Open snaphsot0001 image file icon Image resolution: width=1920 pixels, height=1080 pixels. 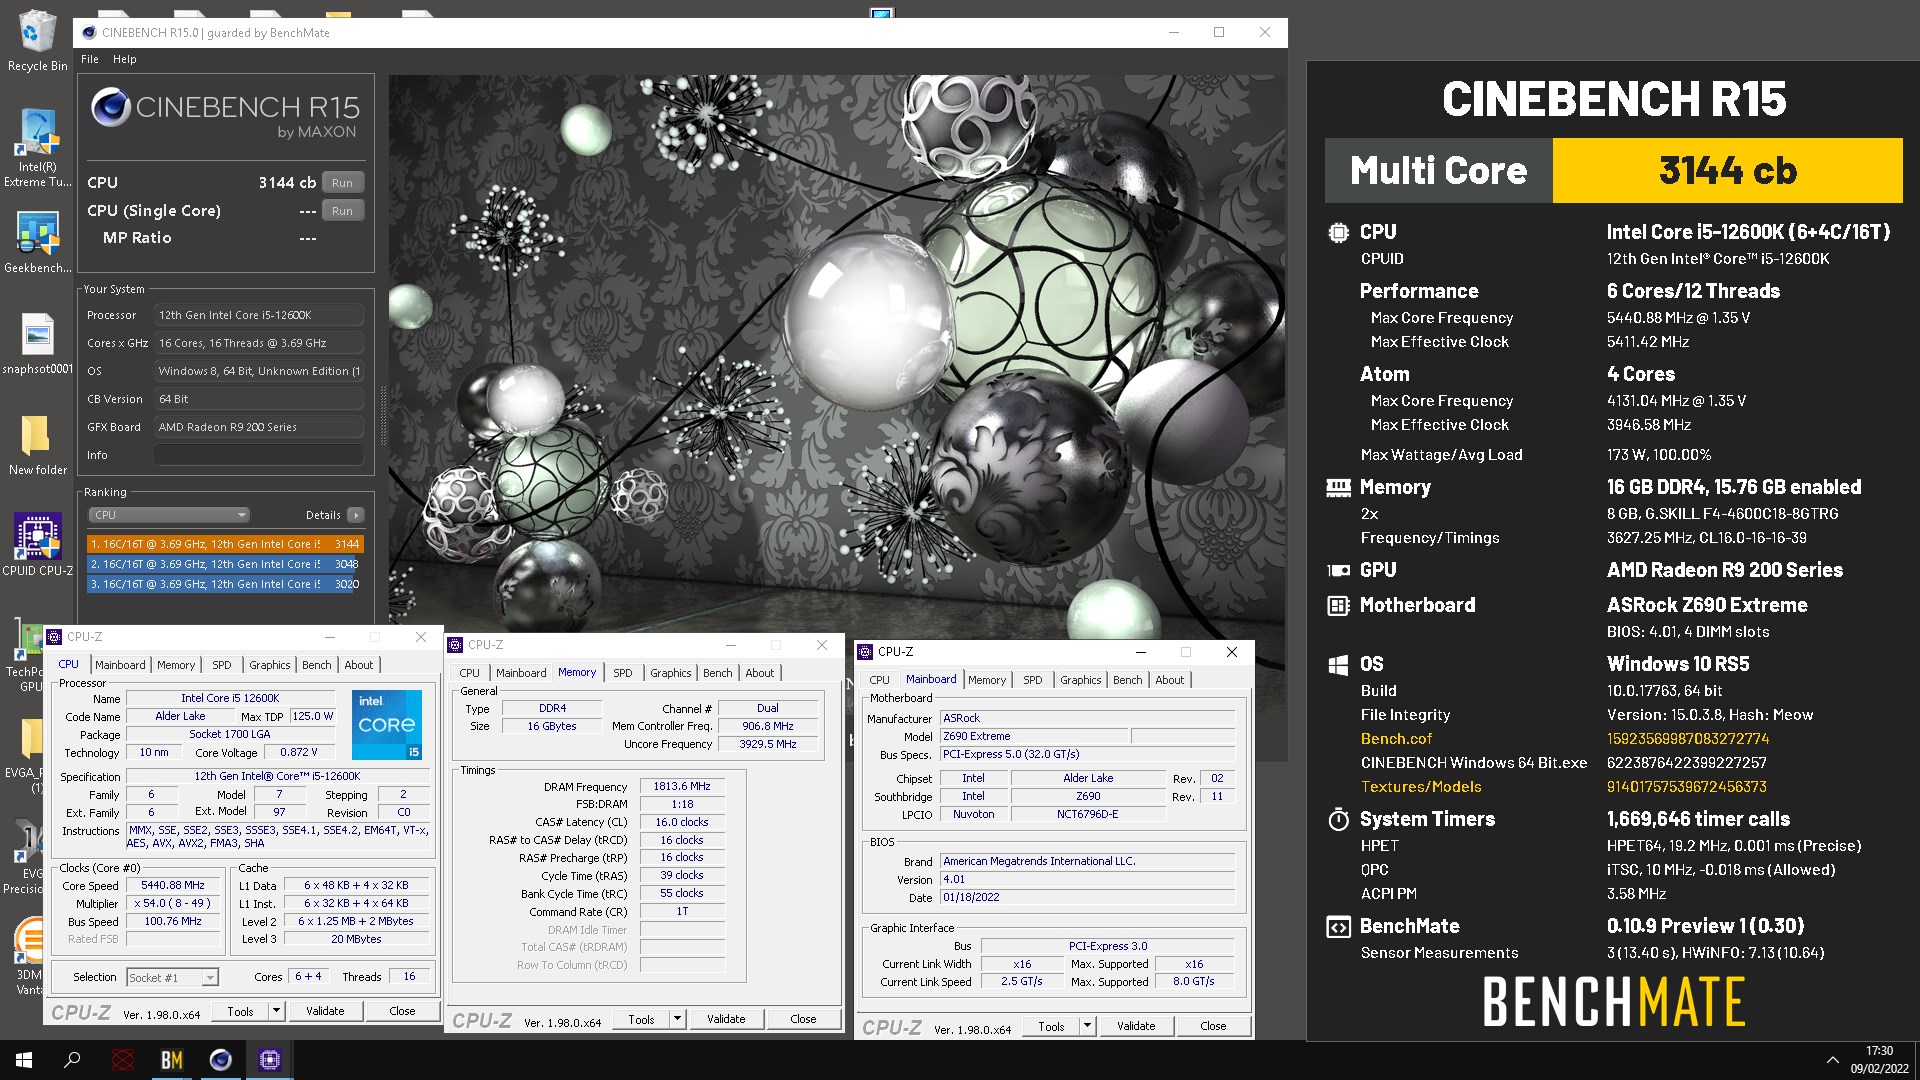coord(37,343)
